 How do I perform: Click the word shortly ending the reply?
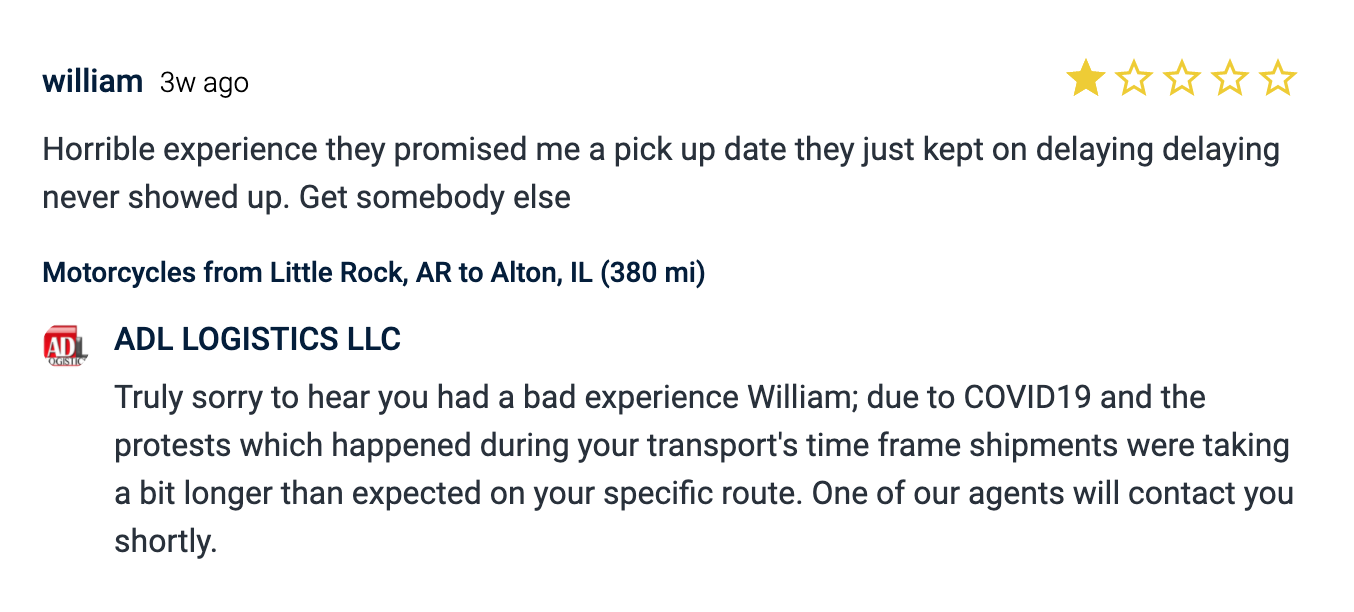[164, 542]
